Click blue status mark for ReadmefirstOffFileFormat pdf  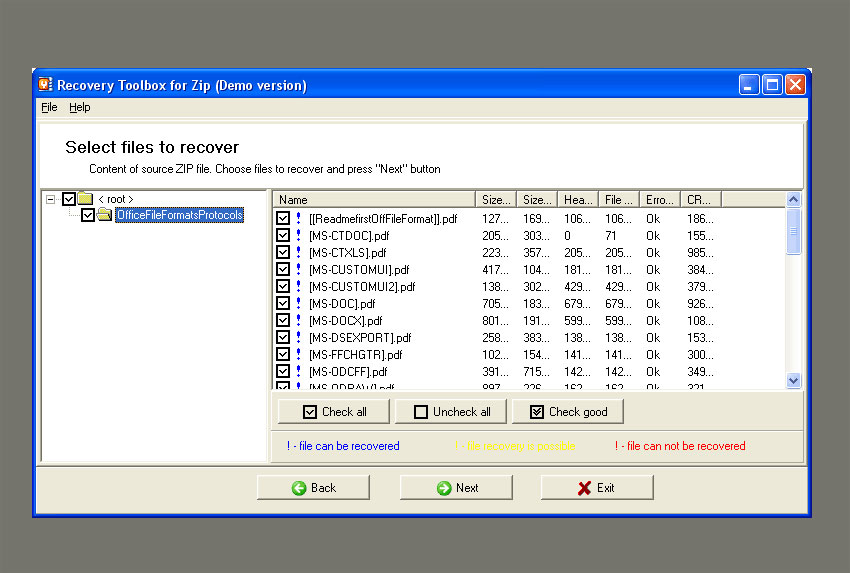click(x=298, y=218)
